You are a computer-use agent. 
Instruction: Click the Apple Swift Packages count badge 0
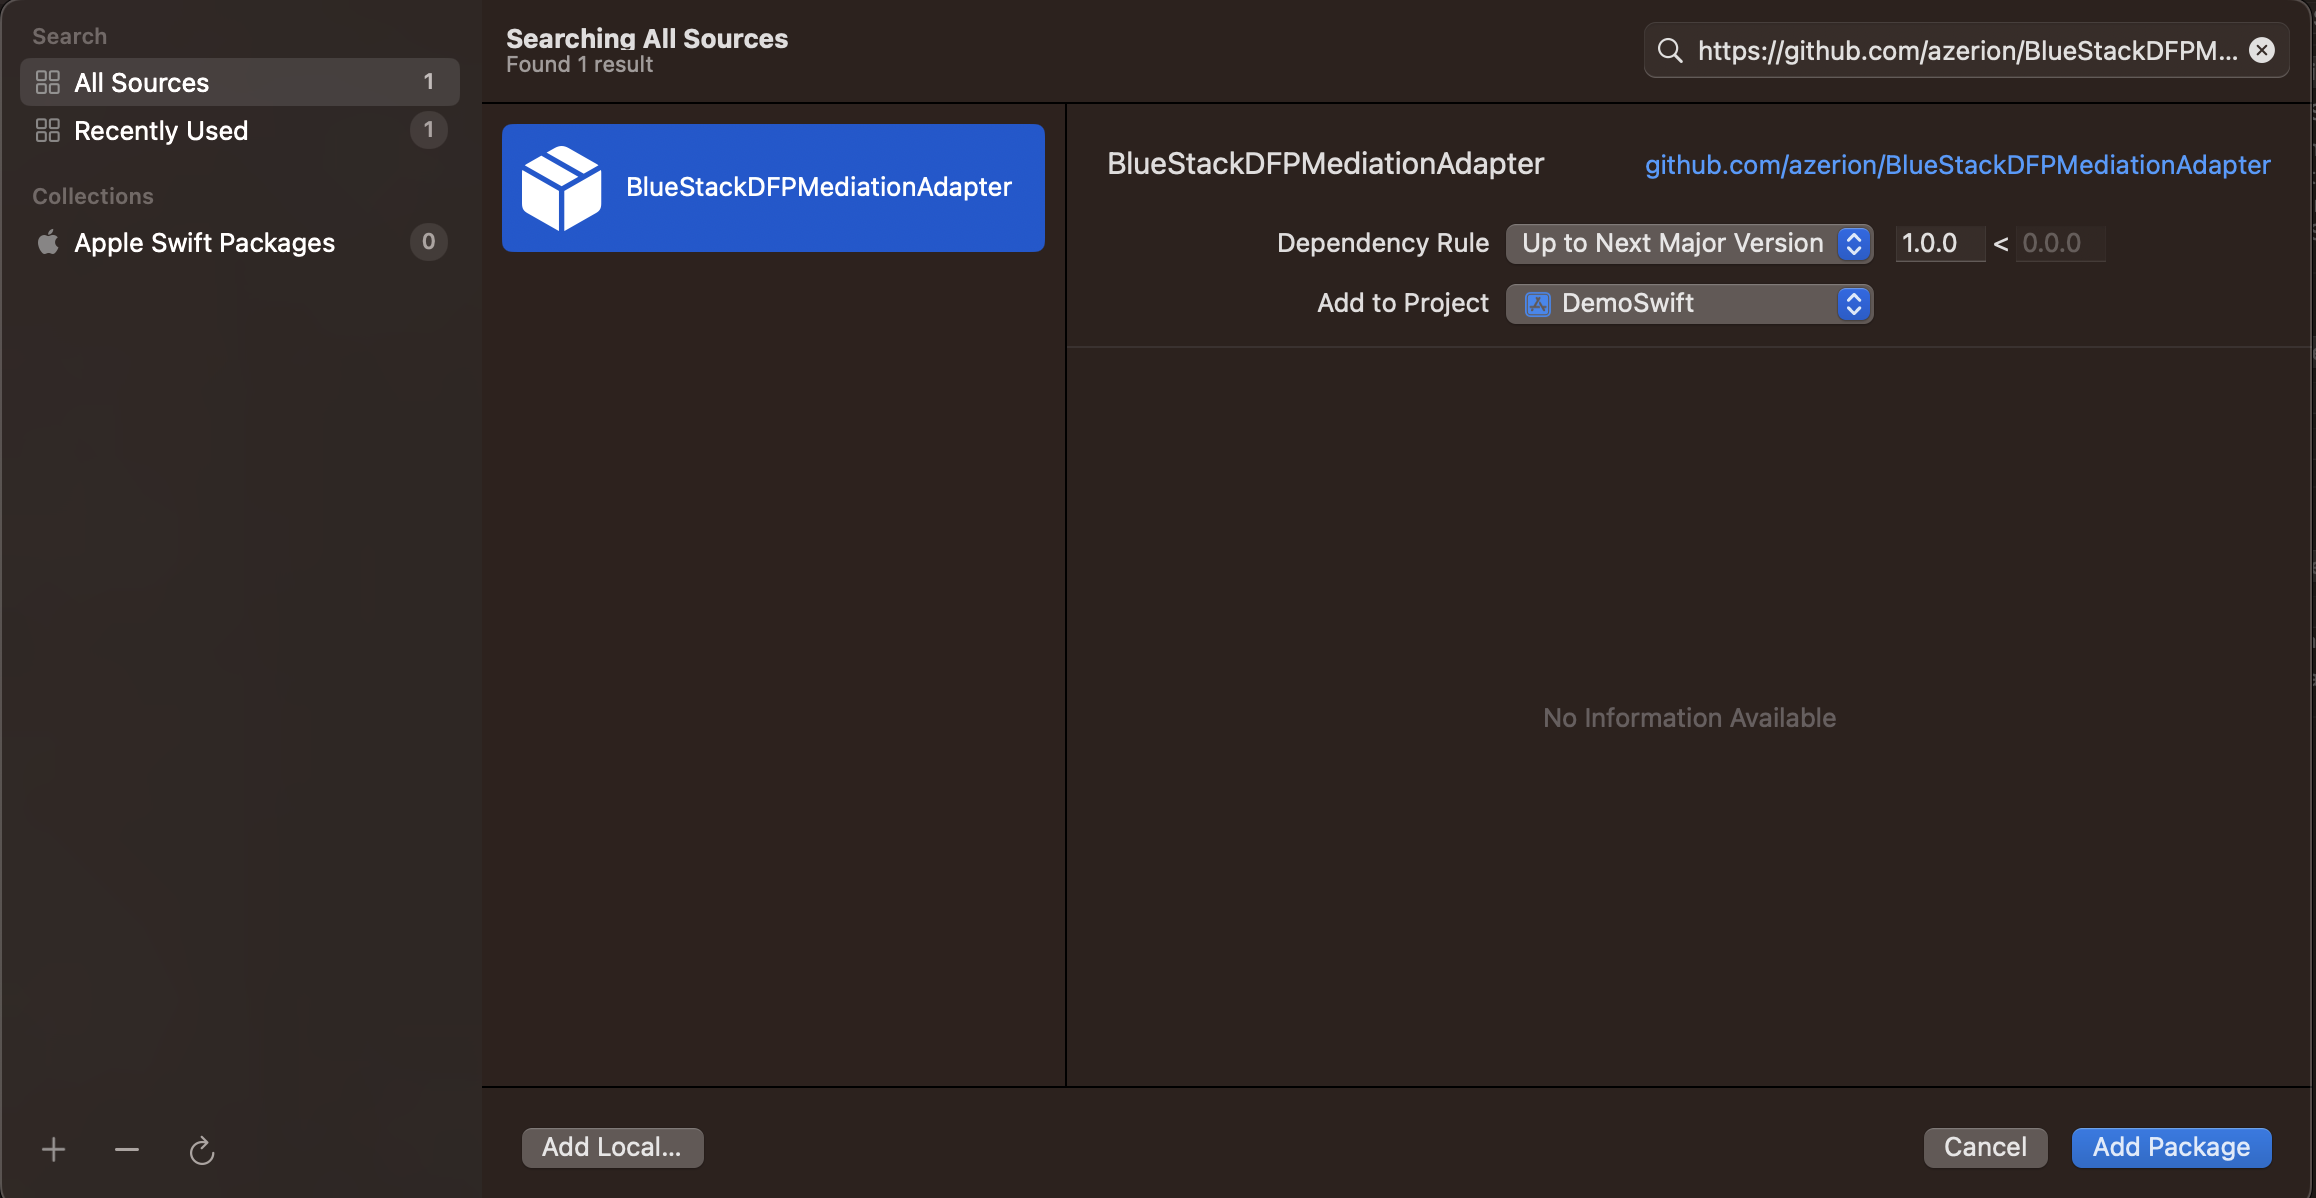click(x=428, y=242)
